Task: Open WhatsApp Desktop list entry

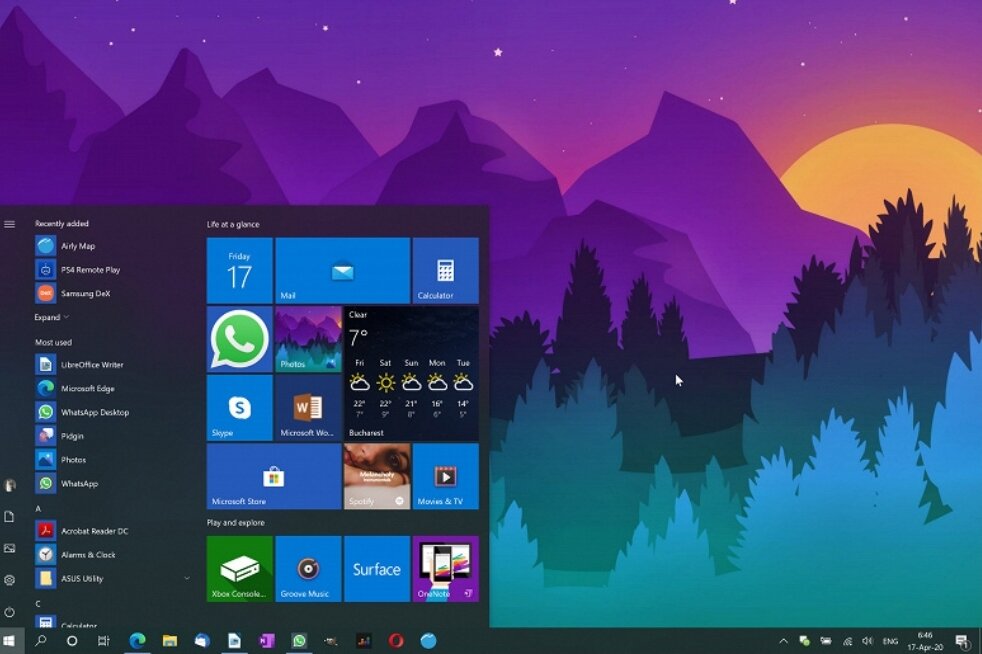Action: [113, 412]
